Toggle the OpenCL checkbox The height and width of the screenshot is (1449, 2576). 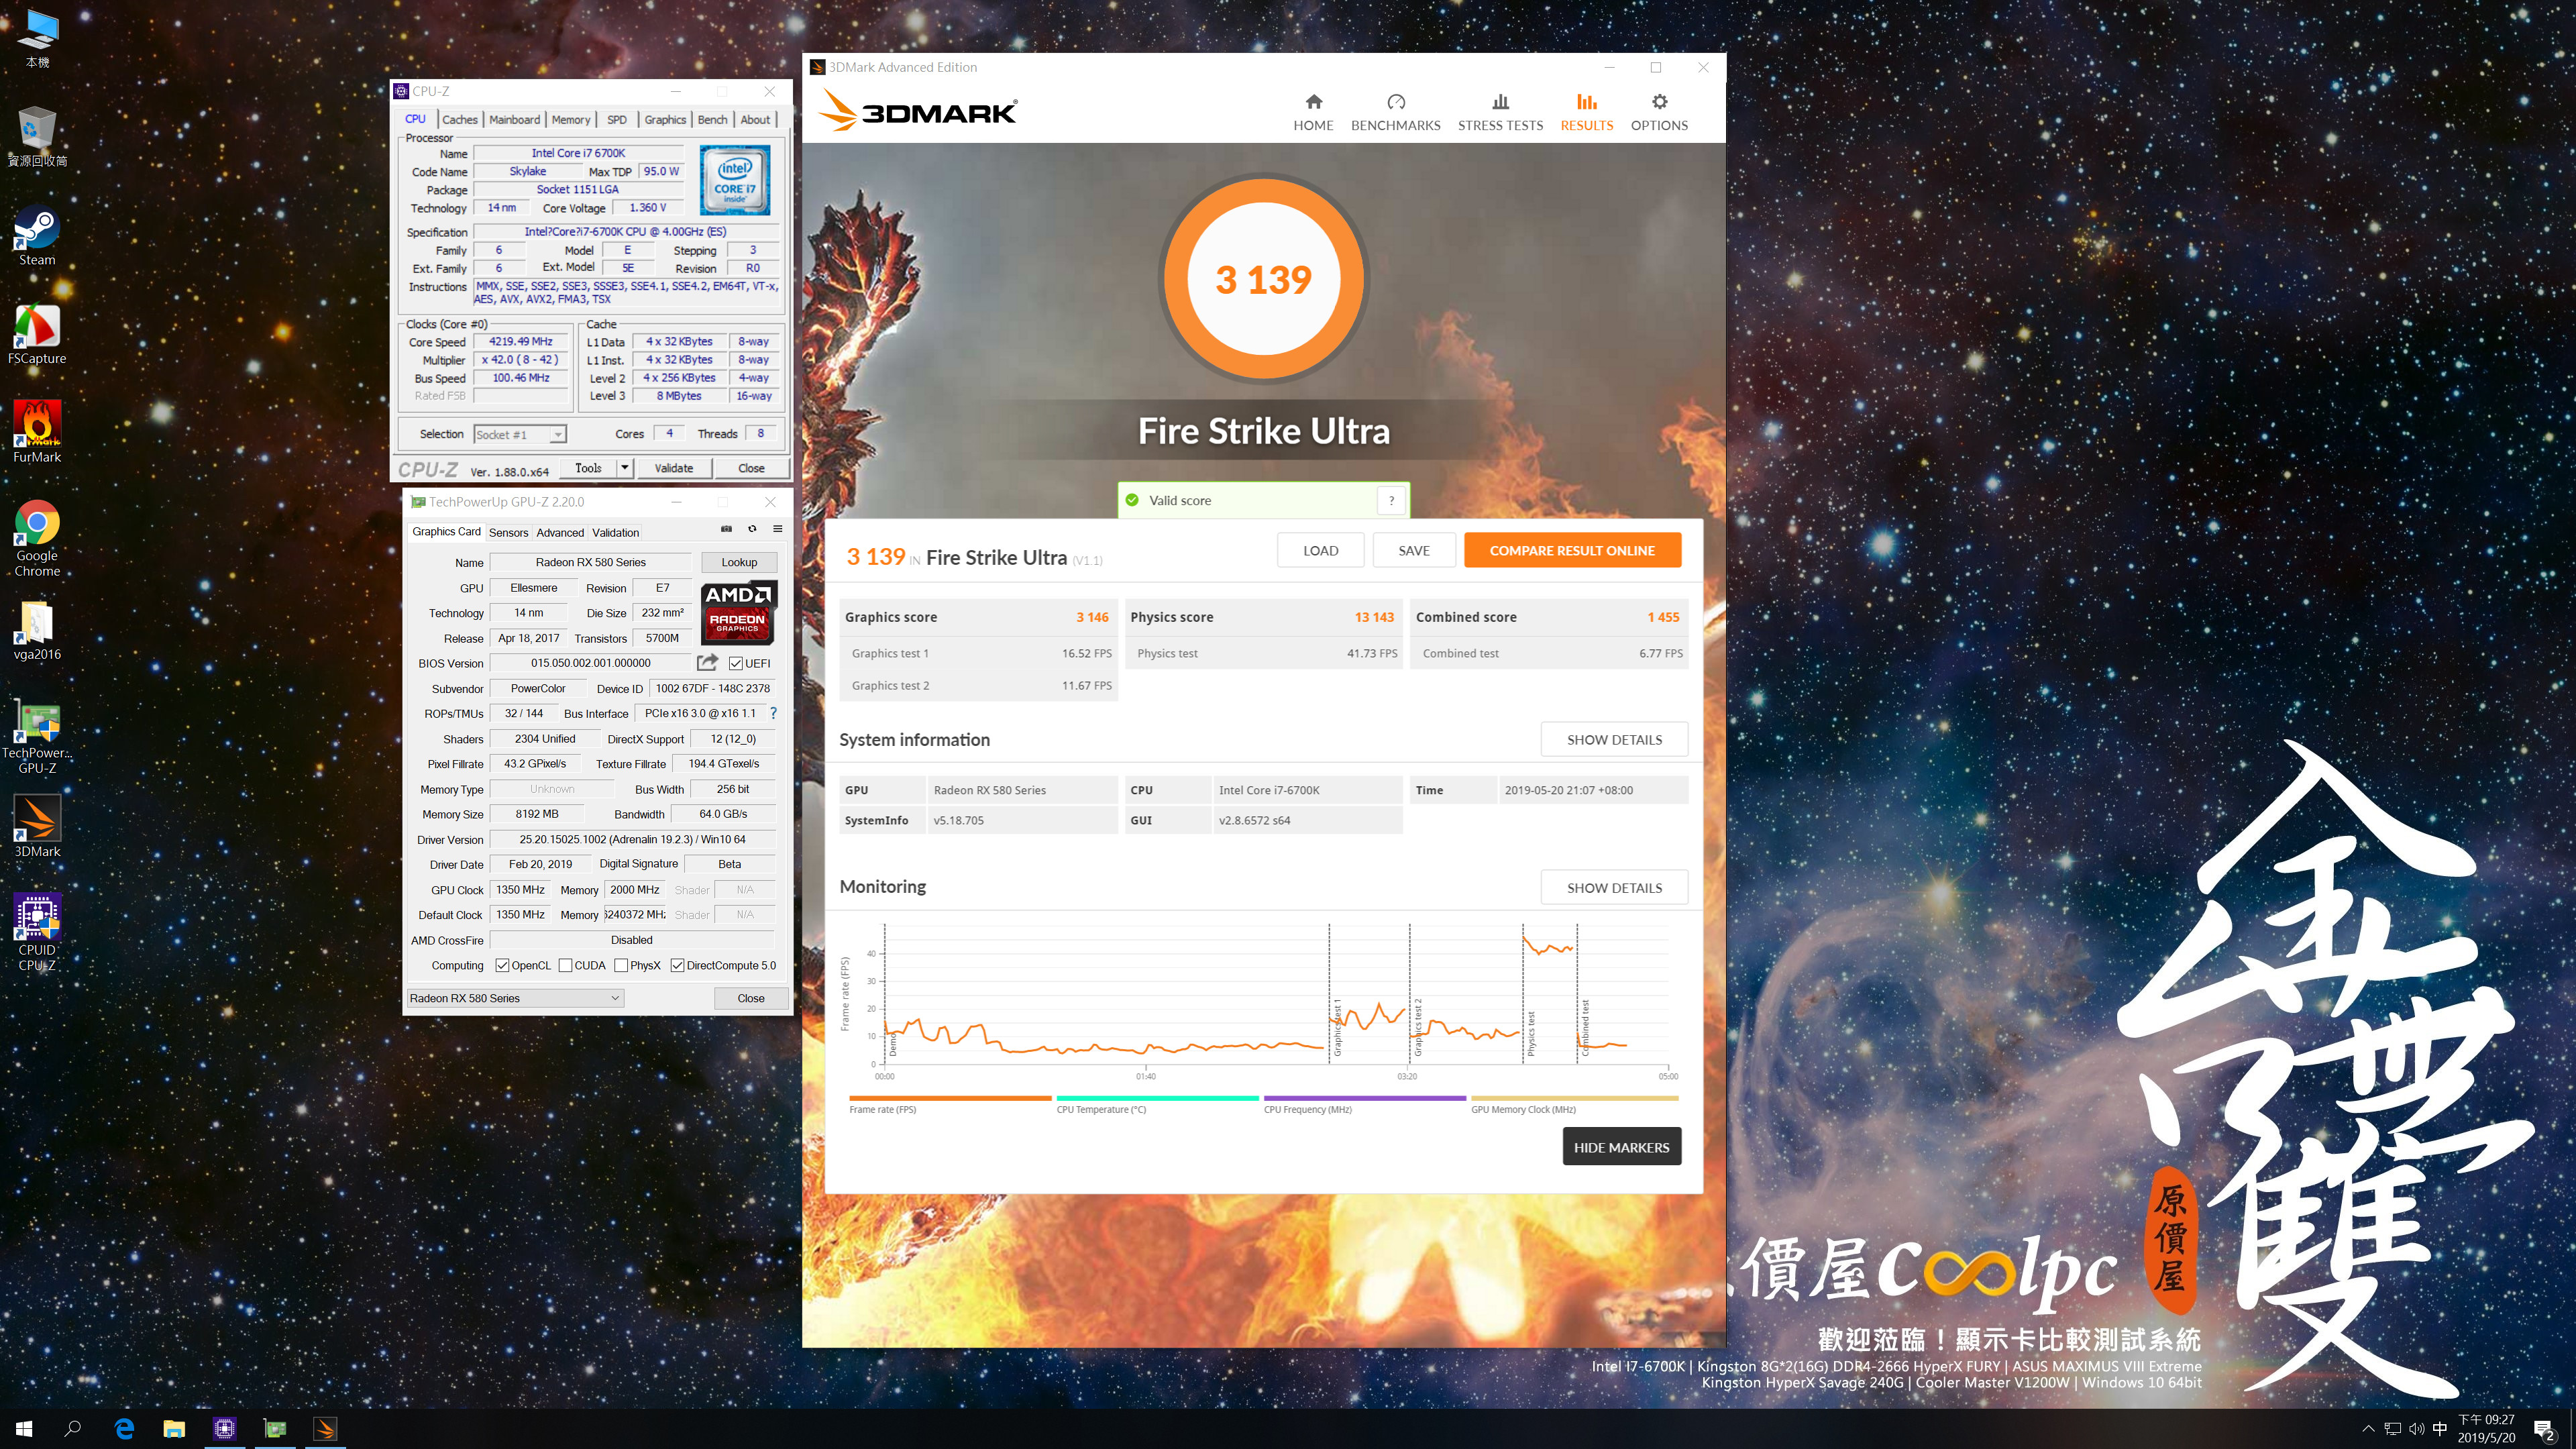(x=502, y=965)
